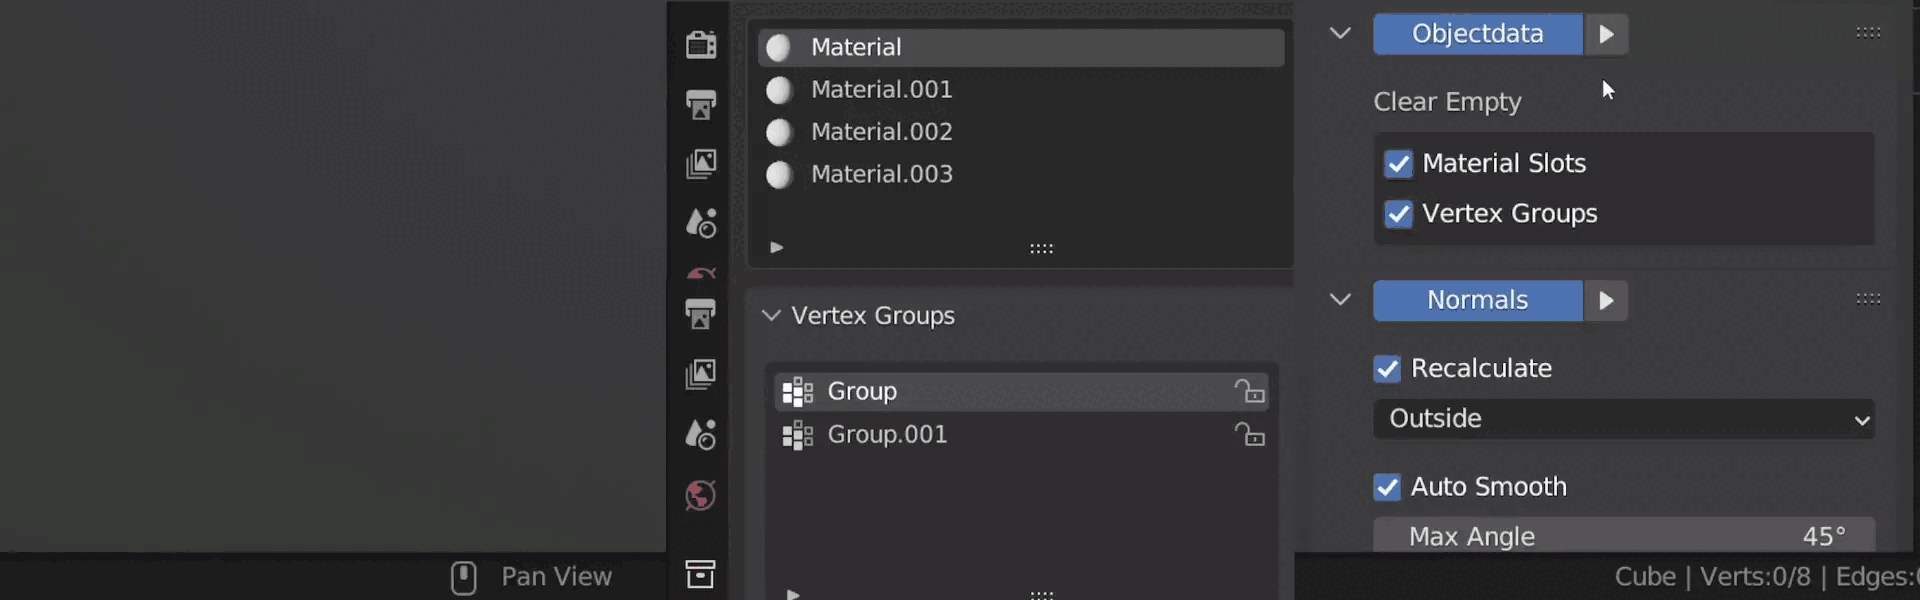
Task: Toggle lock icon for Group.001 vertex group
Action: (1249, 435)
